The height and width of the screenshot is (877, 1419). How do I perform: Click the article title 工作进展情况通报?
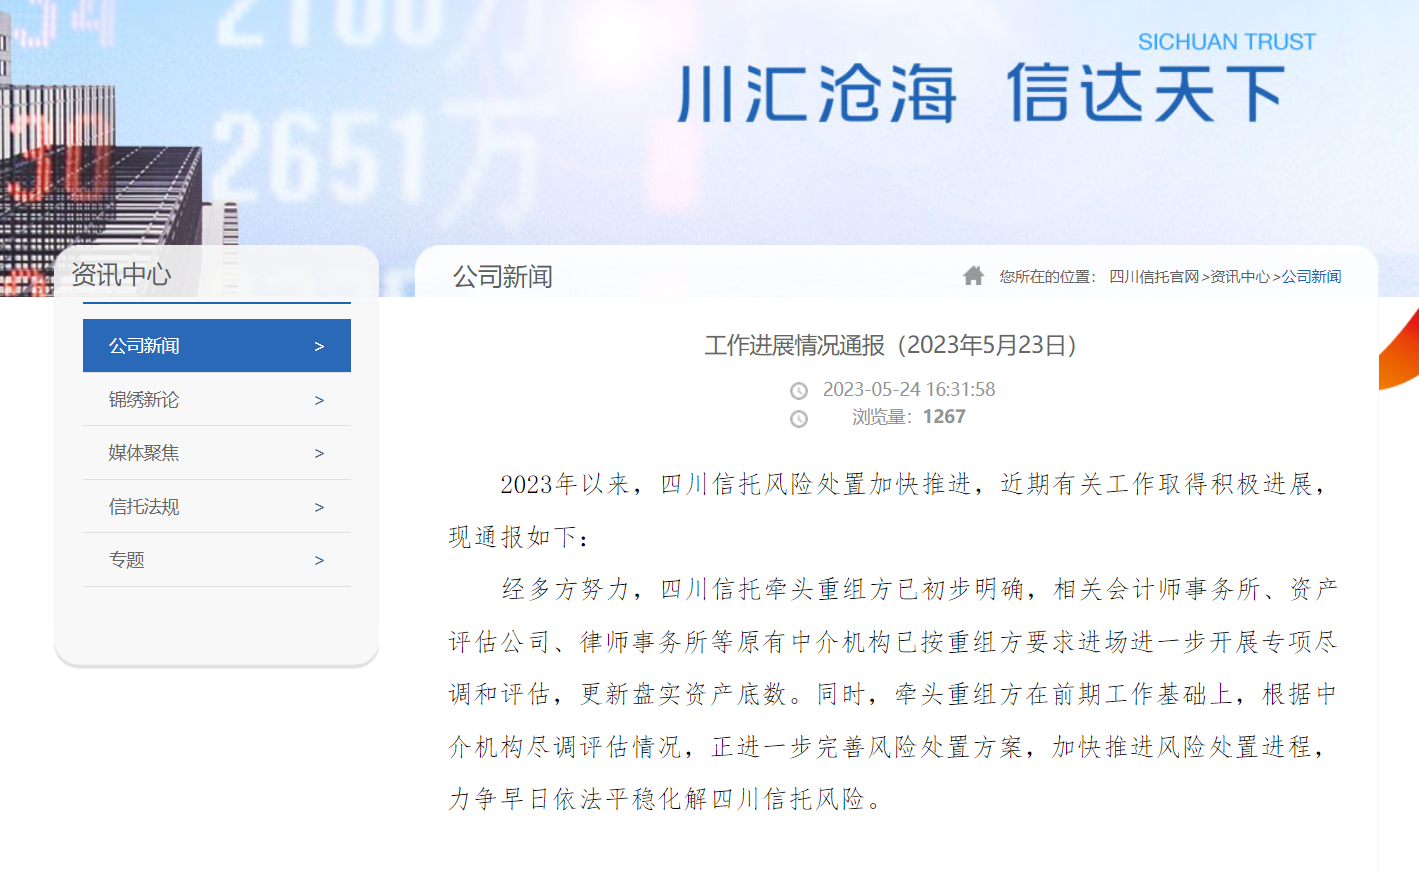point(891,346)
